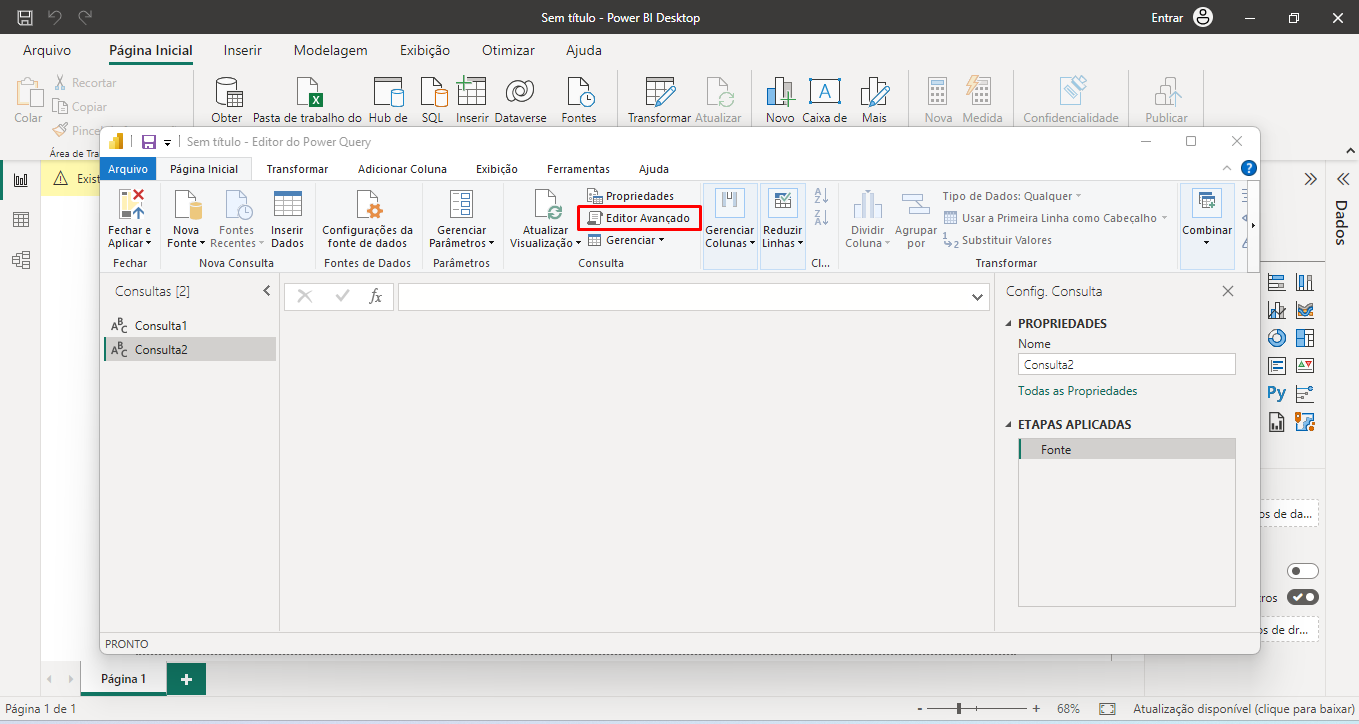This screenshot has height=724, width=1359.
Task: Click the Fechar e Aplicar icon
Action: pyautogui.click(x=131, y=205)
